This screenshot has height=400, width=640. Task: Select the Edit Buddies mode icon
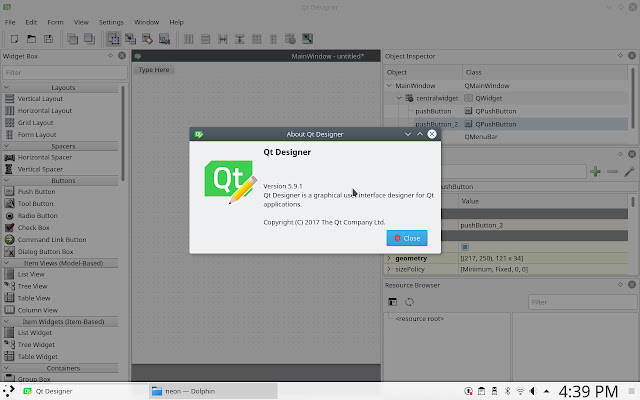coord(147,39)
